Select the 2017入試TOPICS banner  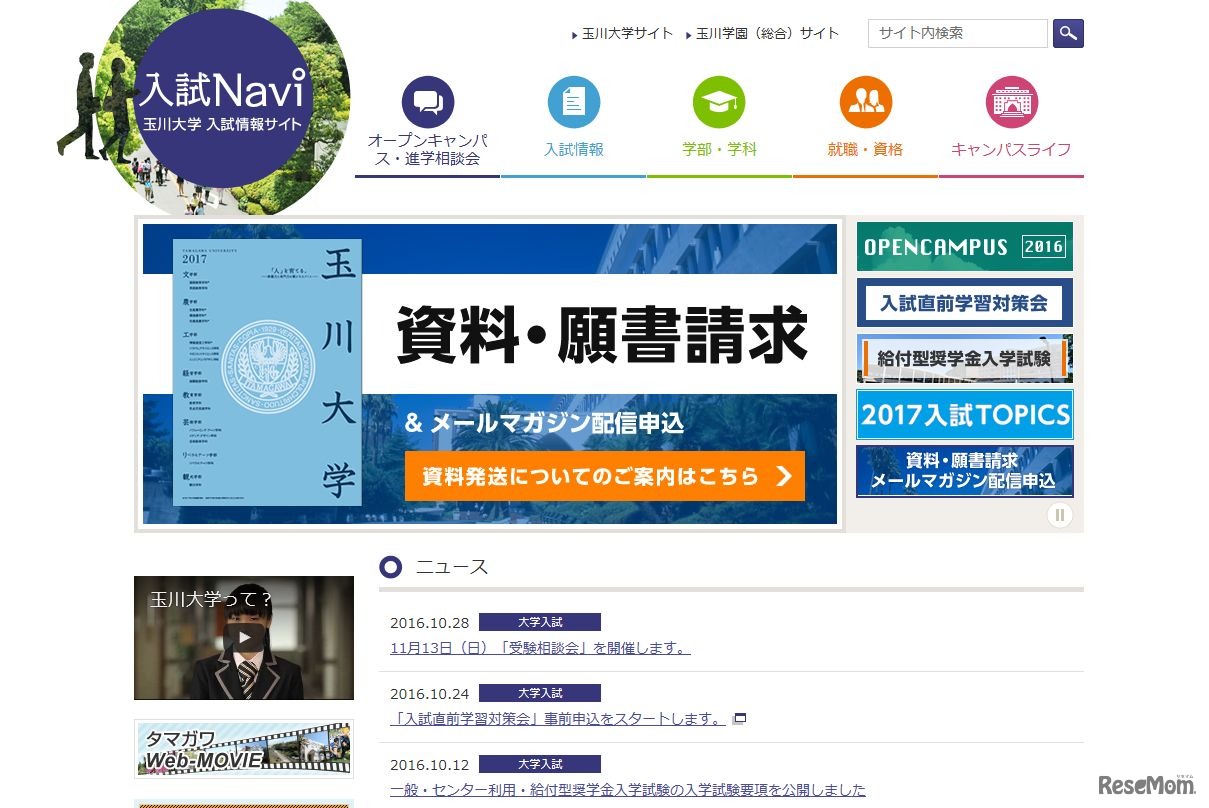coord(964,414)
